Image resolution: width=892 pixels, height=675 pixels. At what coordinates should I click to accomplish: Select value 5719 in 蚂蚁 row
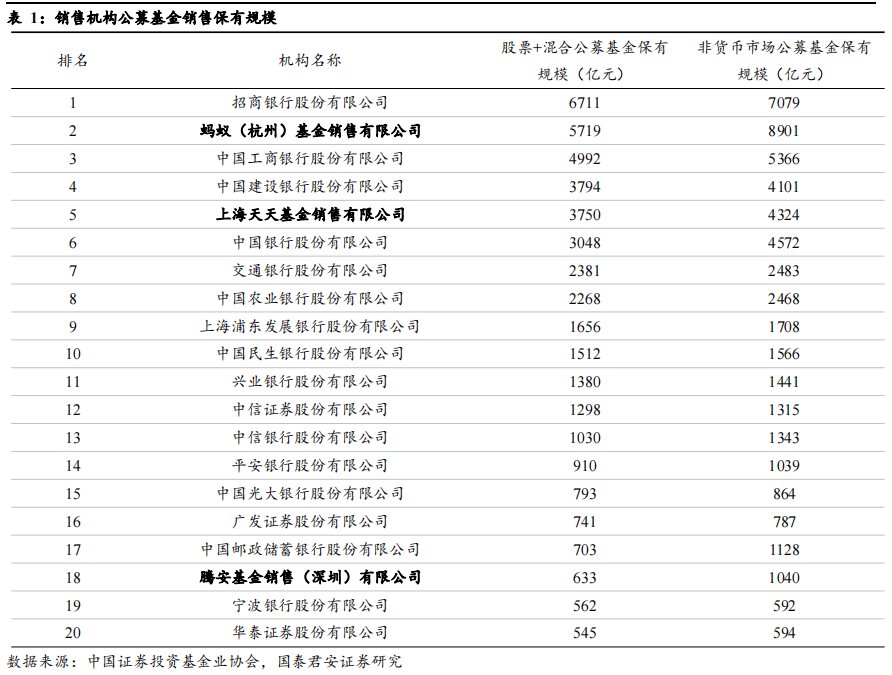tap(584, 131)
